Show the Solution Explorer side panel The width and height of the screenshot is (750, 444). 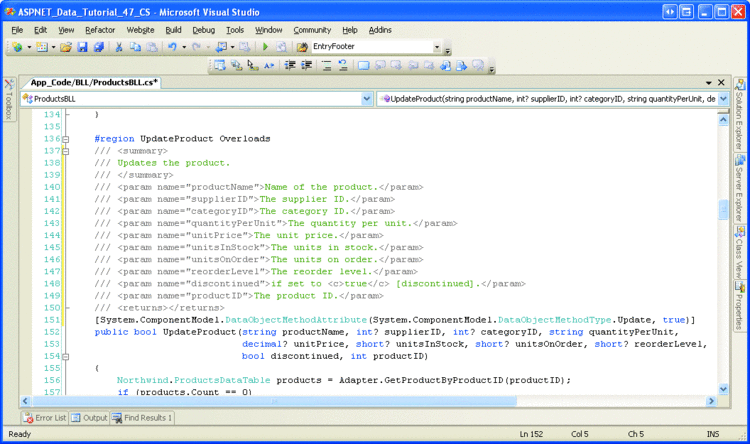pyautogui.click(x=740, y=114)
